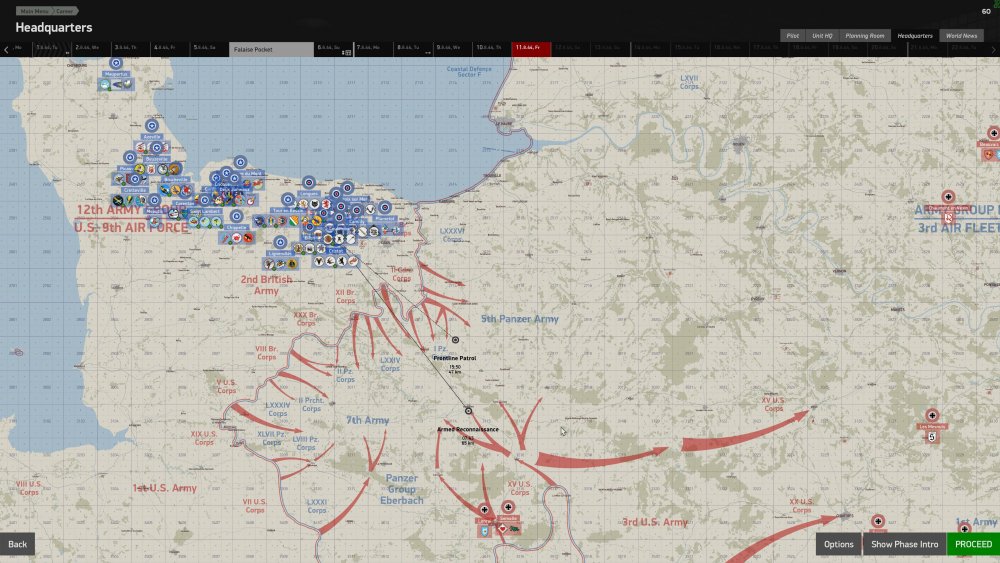Click the Maupertus airfield roundel icon
The width and height of the screenshot is (1000, 563).
tap(116, 63)
